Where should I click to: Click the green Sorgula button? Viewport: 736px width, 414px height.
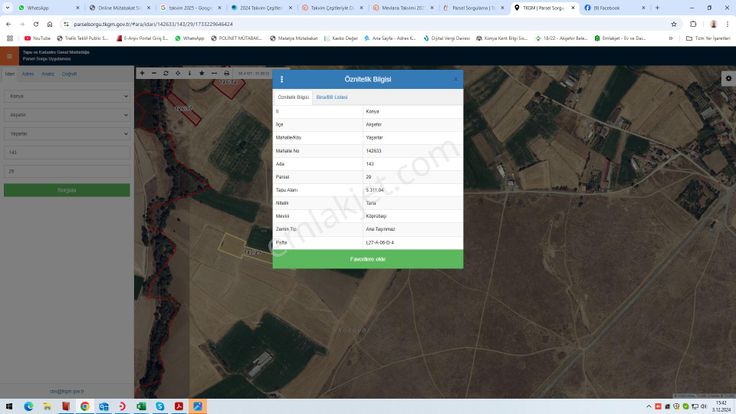67,190
